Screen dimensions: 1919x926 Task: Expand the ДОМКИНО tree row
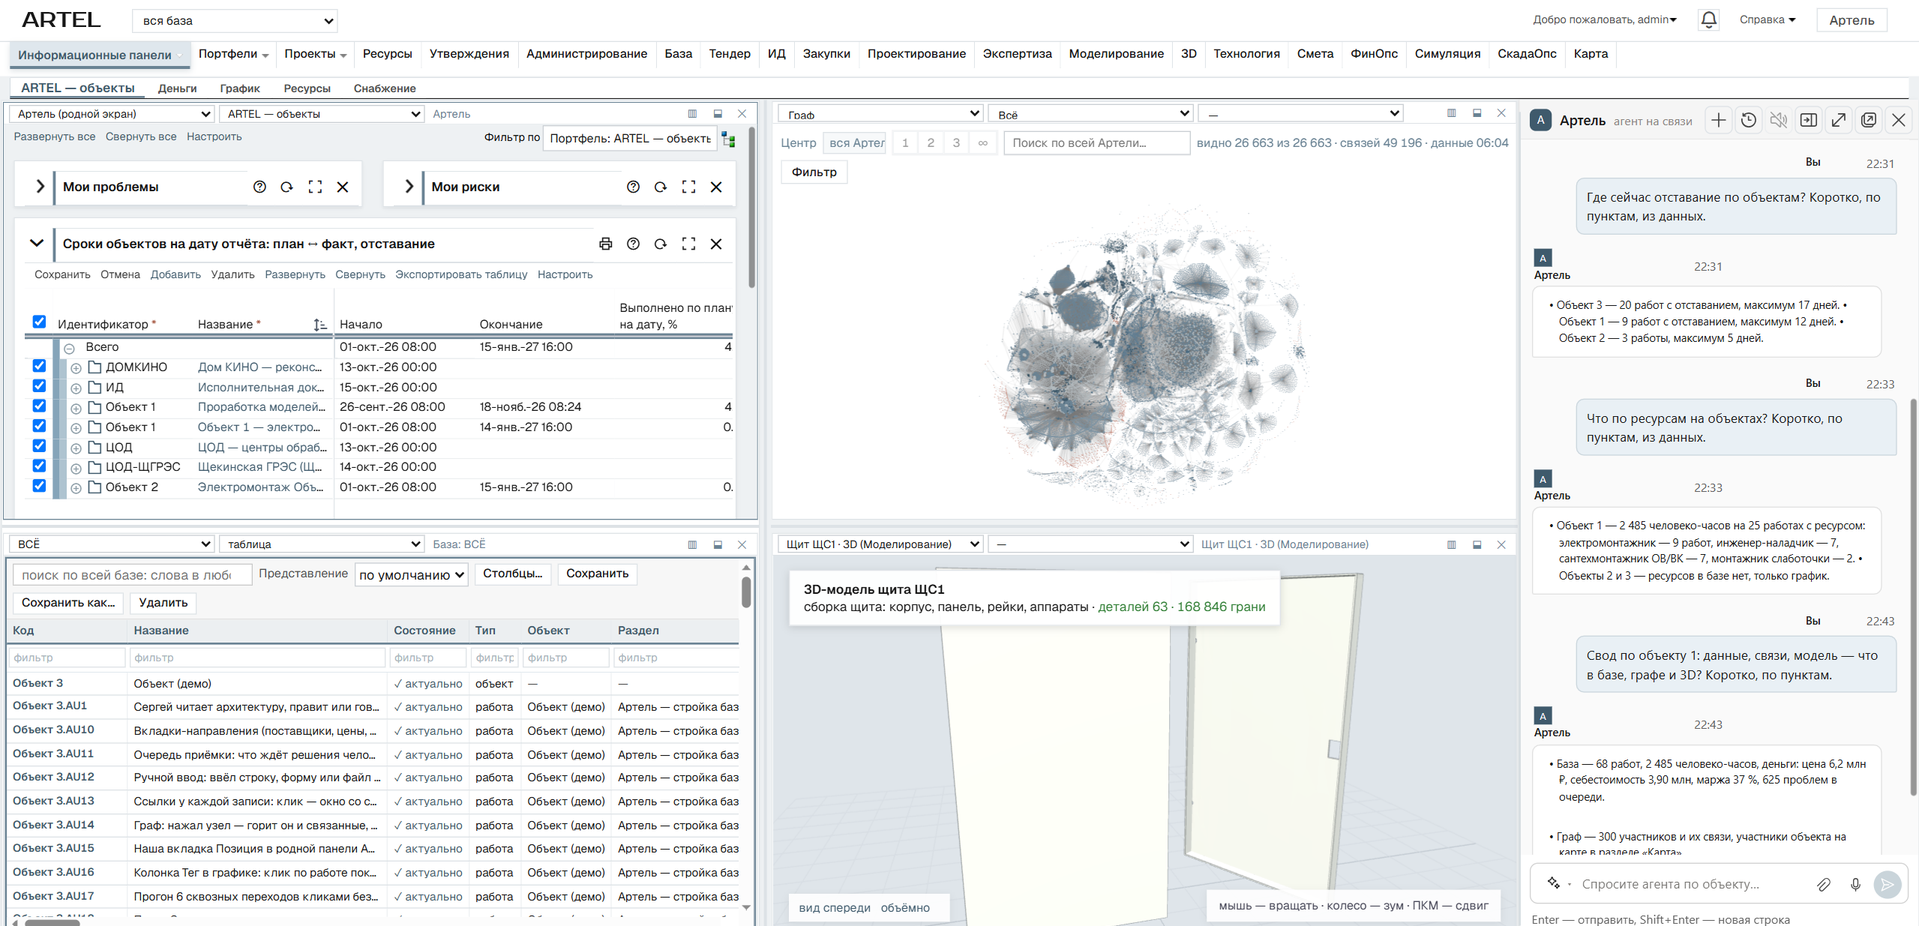click(76, 368)
